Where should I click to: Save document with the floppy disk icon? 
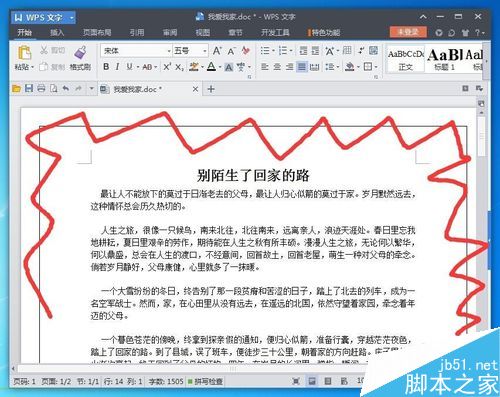click(x=29, y=89)
